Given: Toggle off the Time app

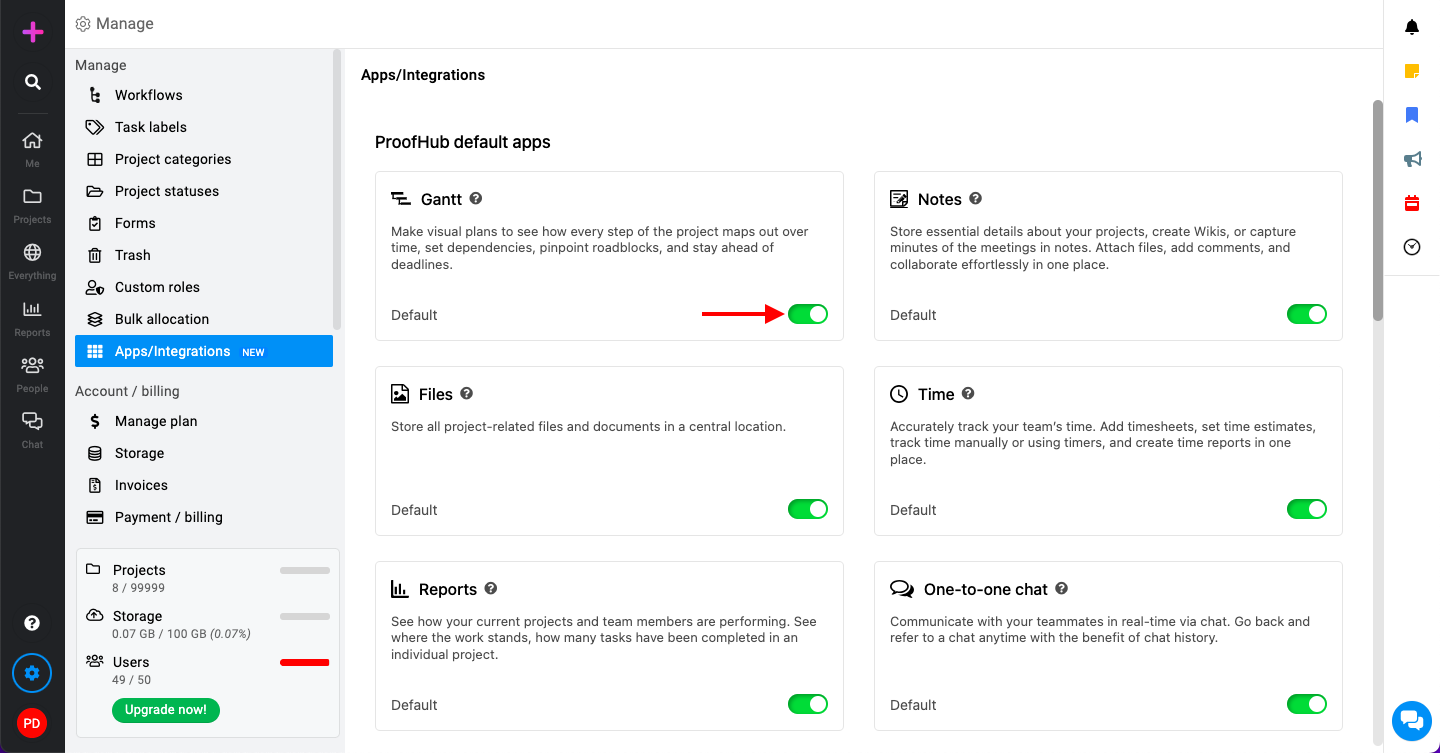Looking at the screenshot, I should pos(1307,509).
